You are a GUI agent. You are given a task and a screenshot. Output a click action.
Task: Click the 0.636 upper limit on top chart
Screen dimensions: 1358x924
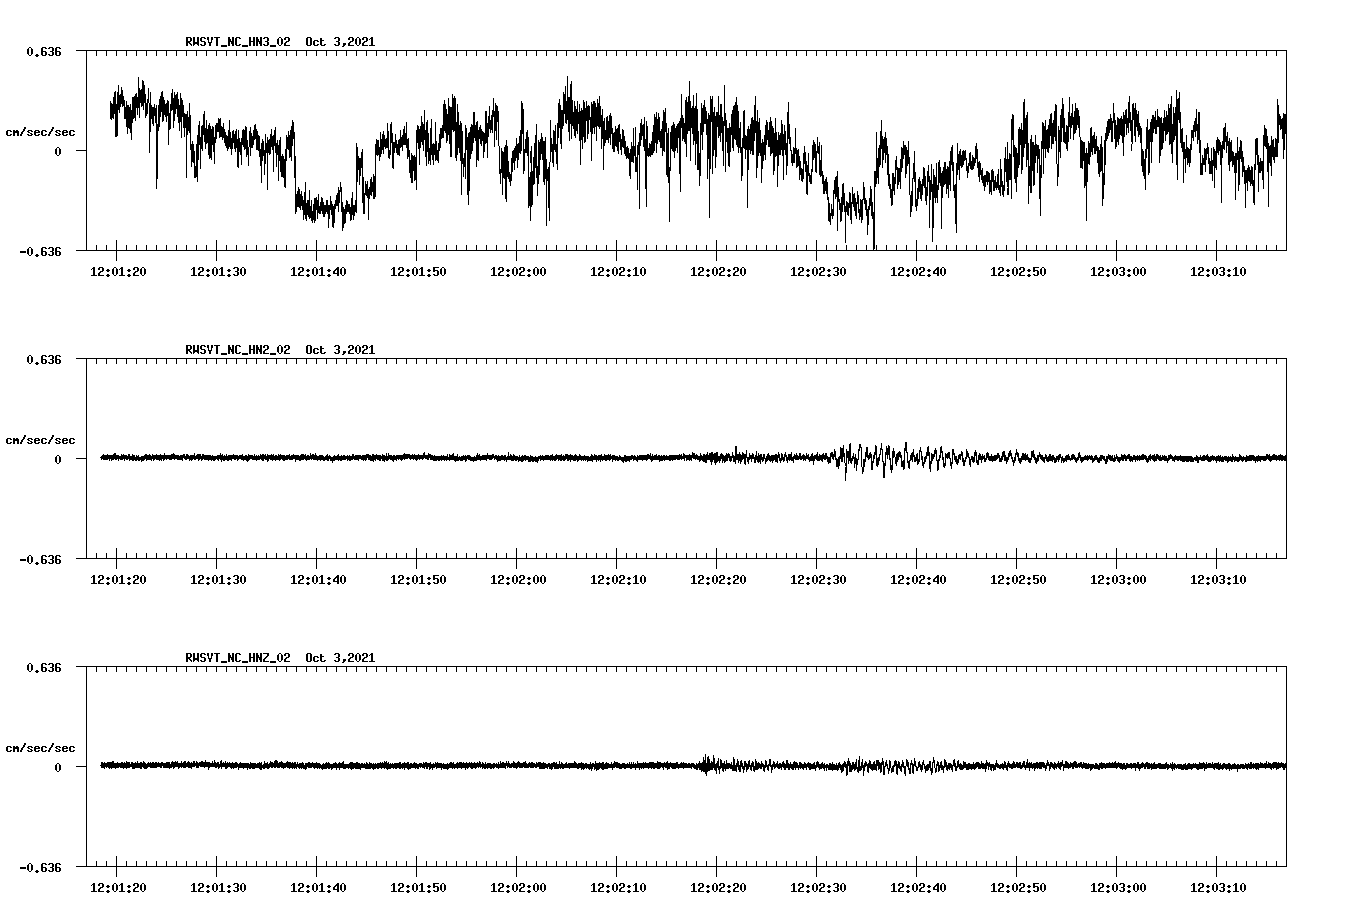(x=43, y=50)
